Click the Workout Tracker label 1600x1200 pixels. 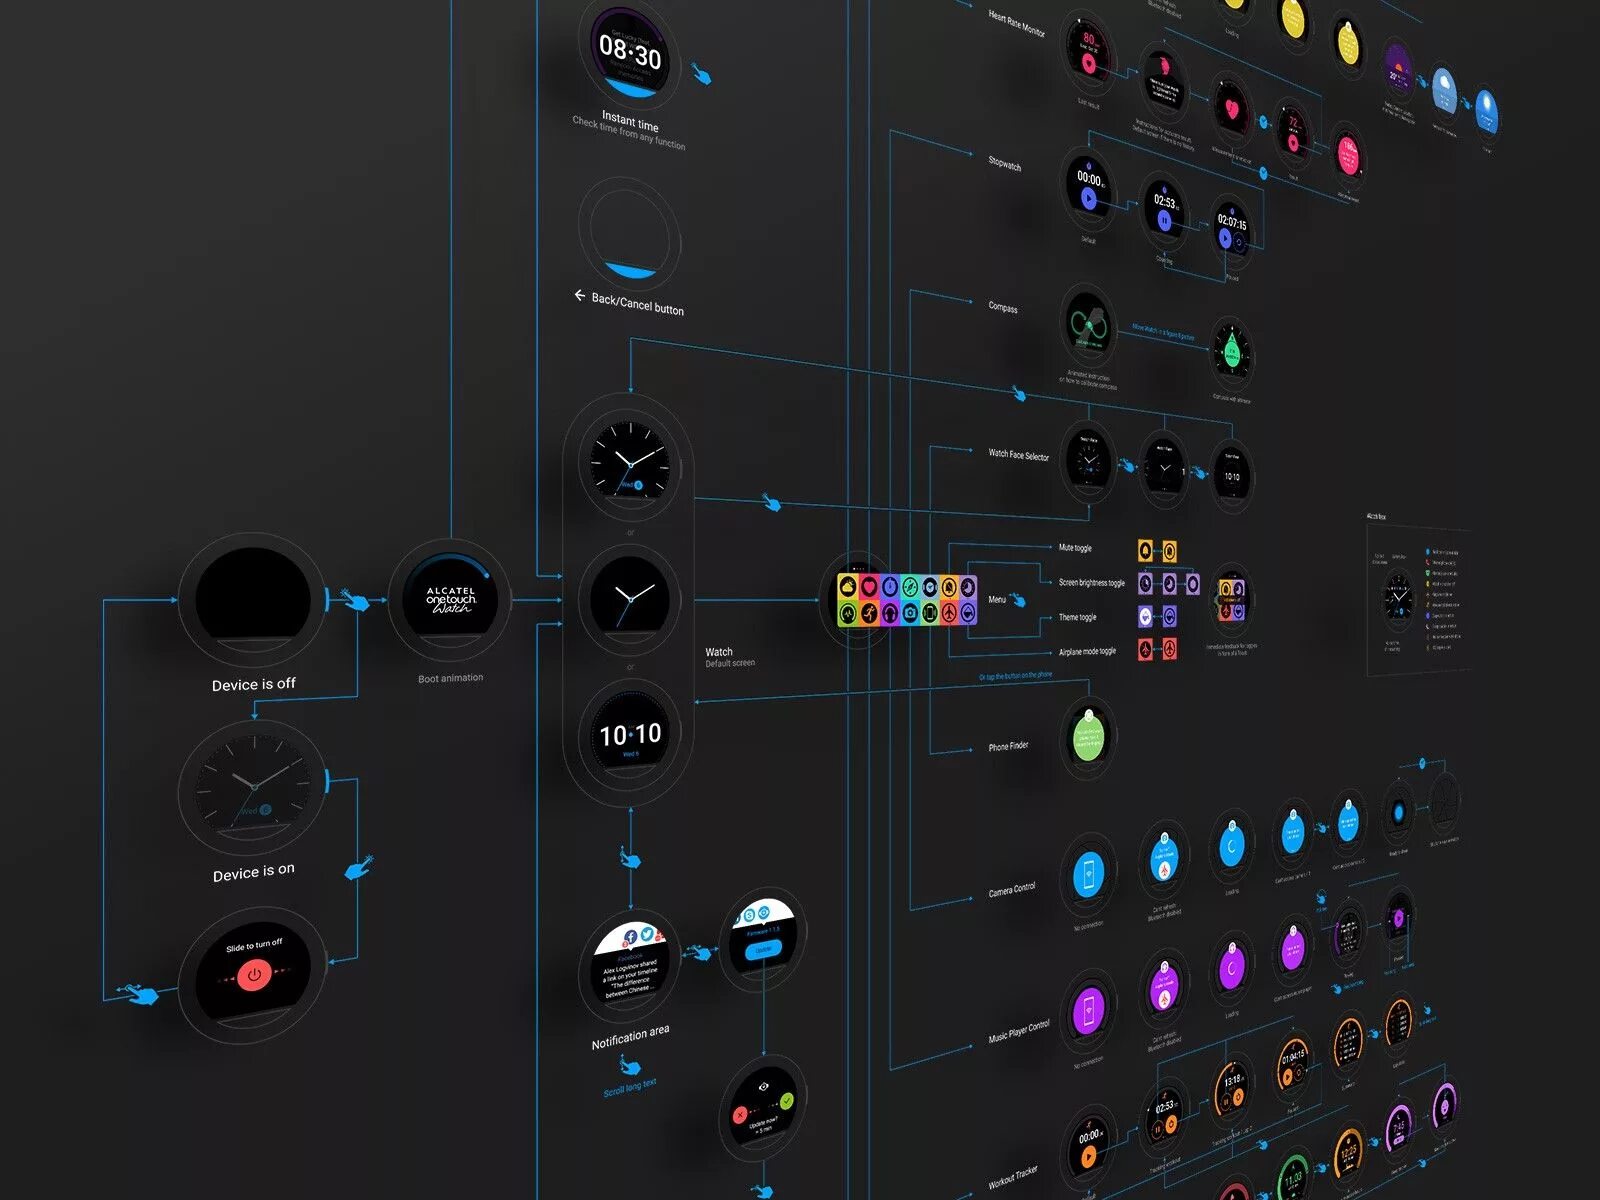coord(1012,1176)
